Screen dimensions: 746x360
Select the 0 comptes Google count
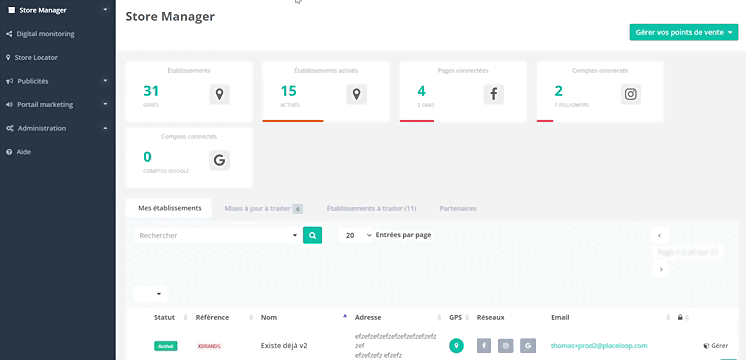(147, 157)
